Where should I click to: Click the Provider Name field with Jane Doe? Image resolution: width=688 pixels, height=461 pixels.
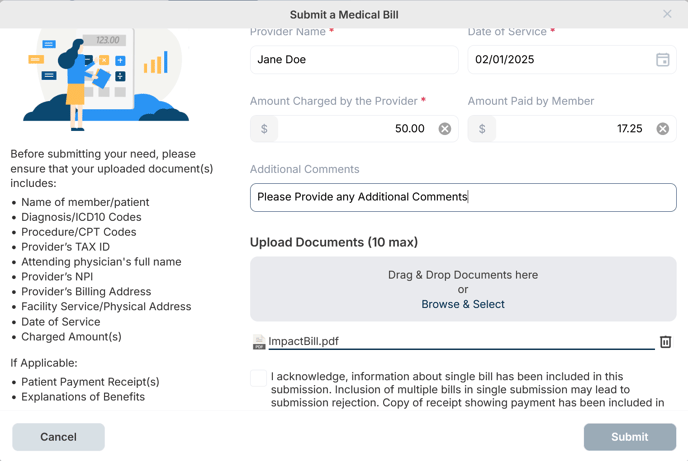(354, 60)
